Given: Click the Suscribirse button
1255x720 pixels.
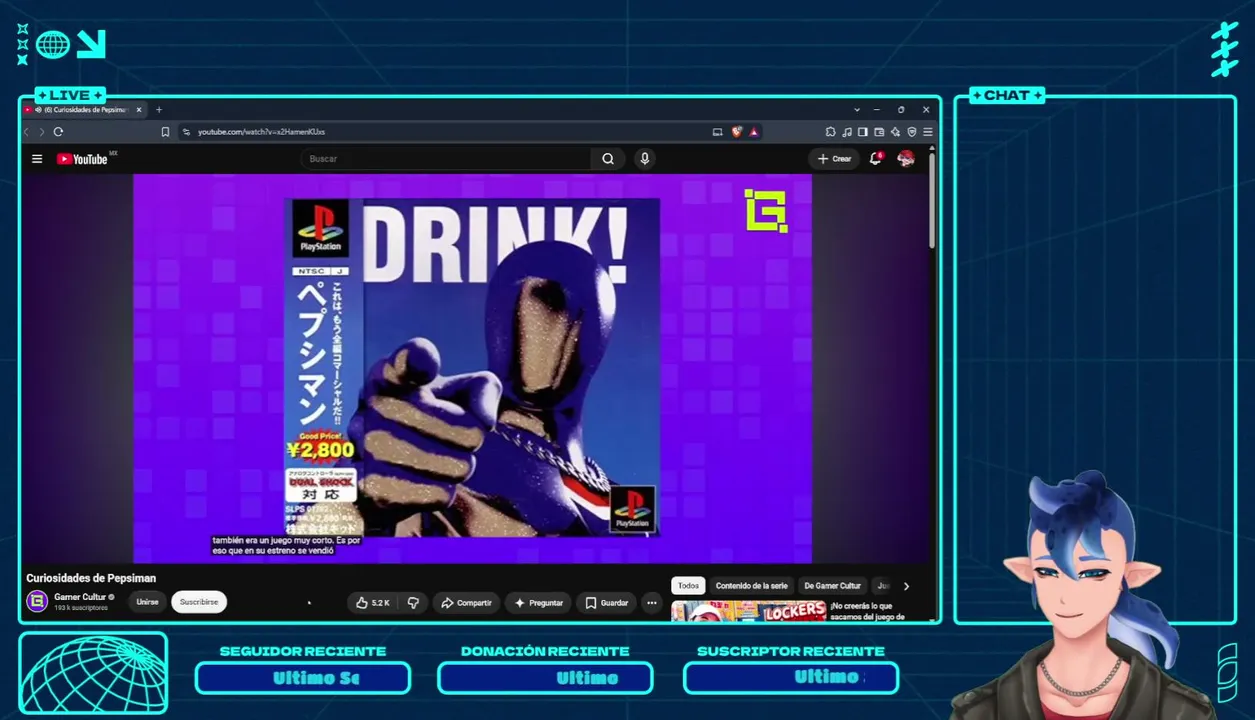Looking at the screenshot, I should tap(199, 602).
